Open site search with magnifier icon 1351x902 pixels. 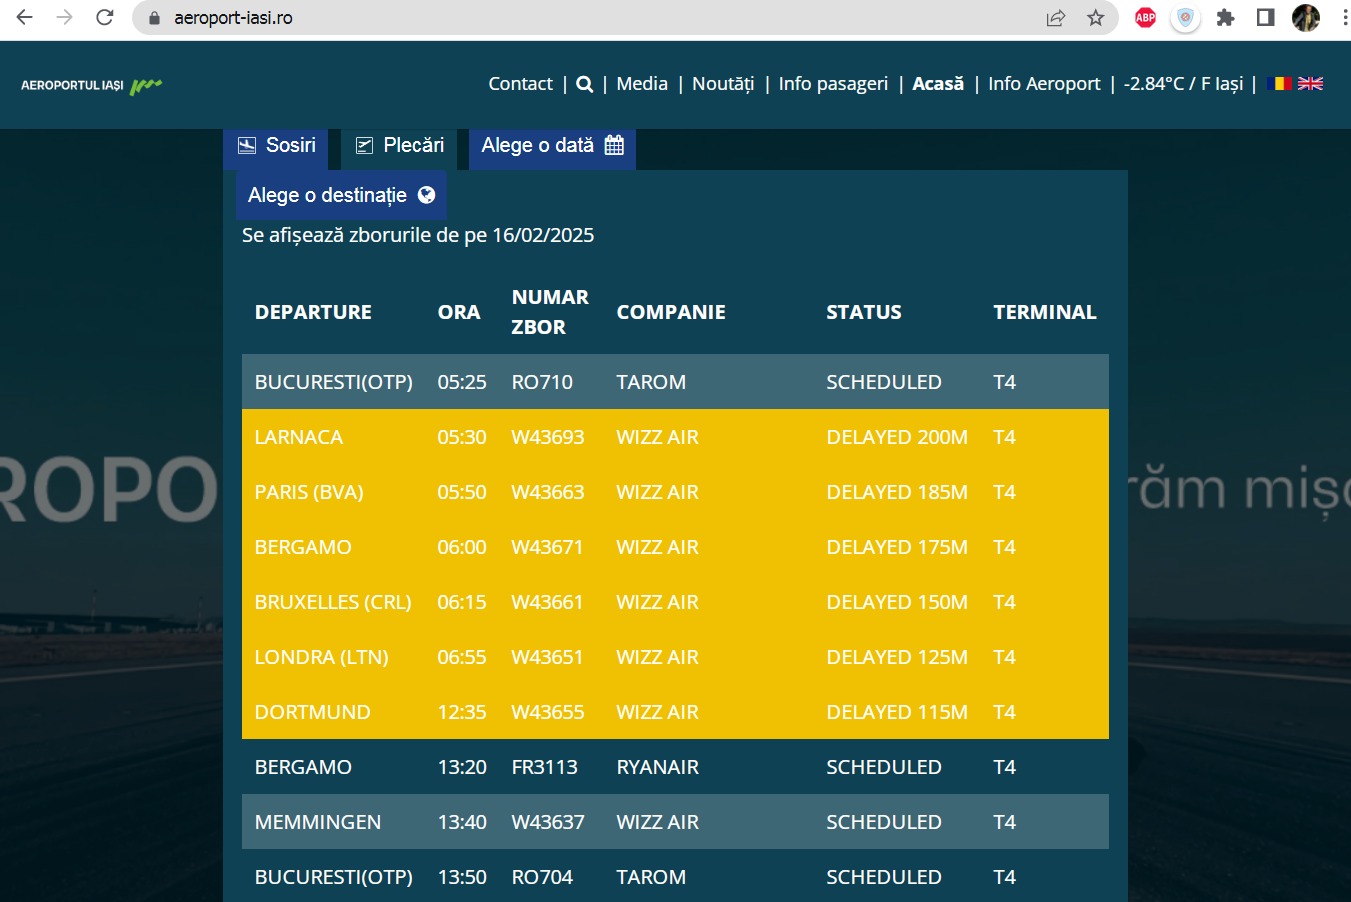point(585,85)
